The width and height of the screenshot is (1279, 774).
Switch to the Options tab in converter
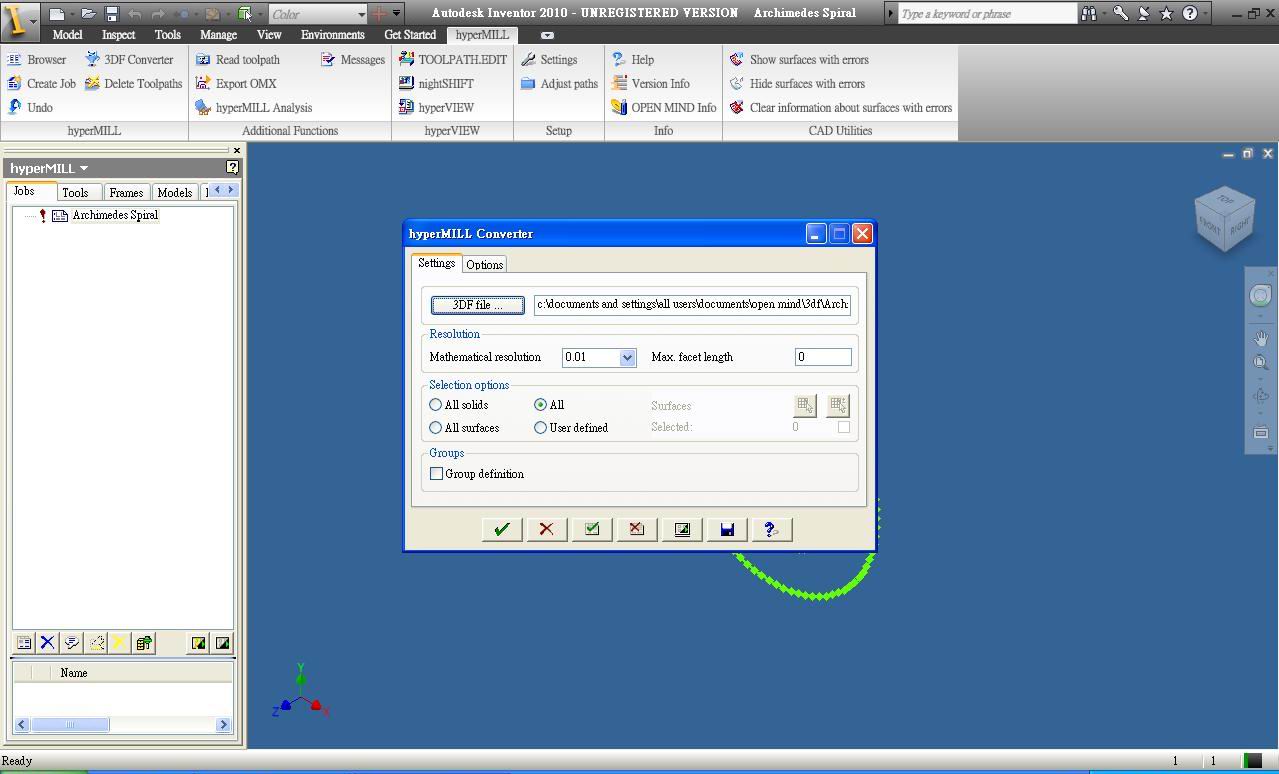coord(484,265)
